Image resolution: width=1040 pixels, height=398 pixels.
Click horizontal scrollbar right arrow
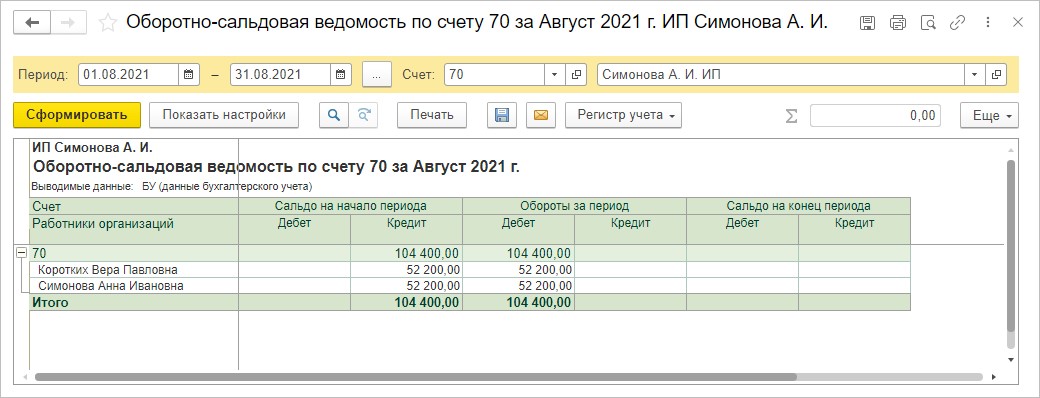(x=994, y=377)
